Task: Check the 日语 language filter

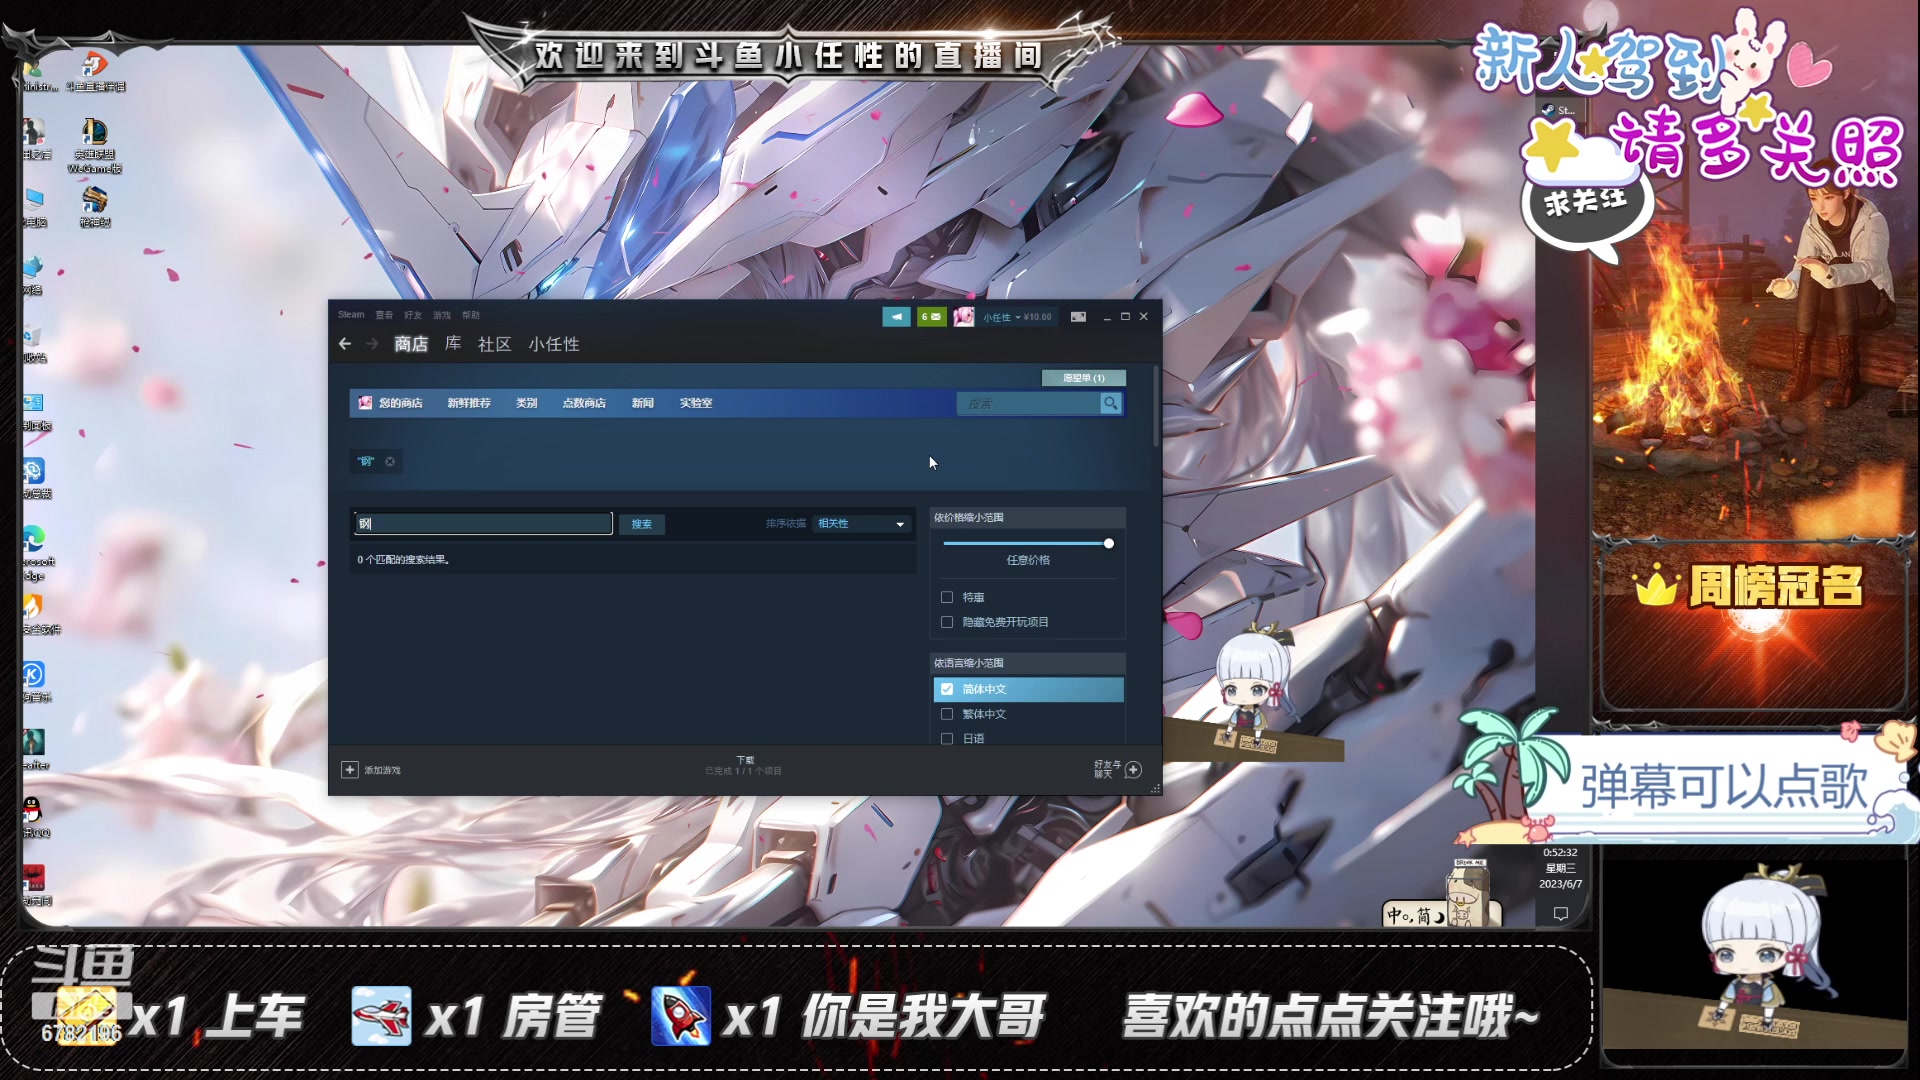Action: 947,739
